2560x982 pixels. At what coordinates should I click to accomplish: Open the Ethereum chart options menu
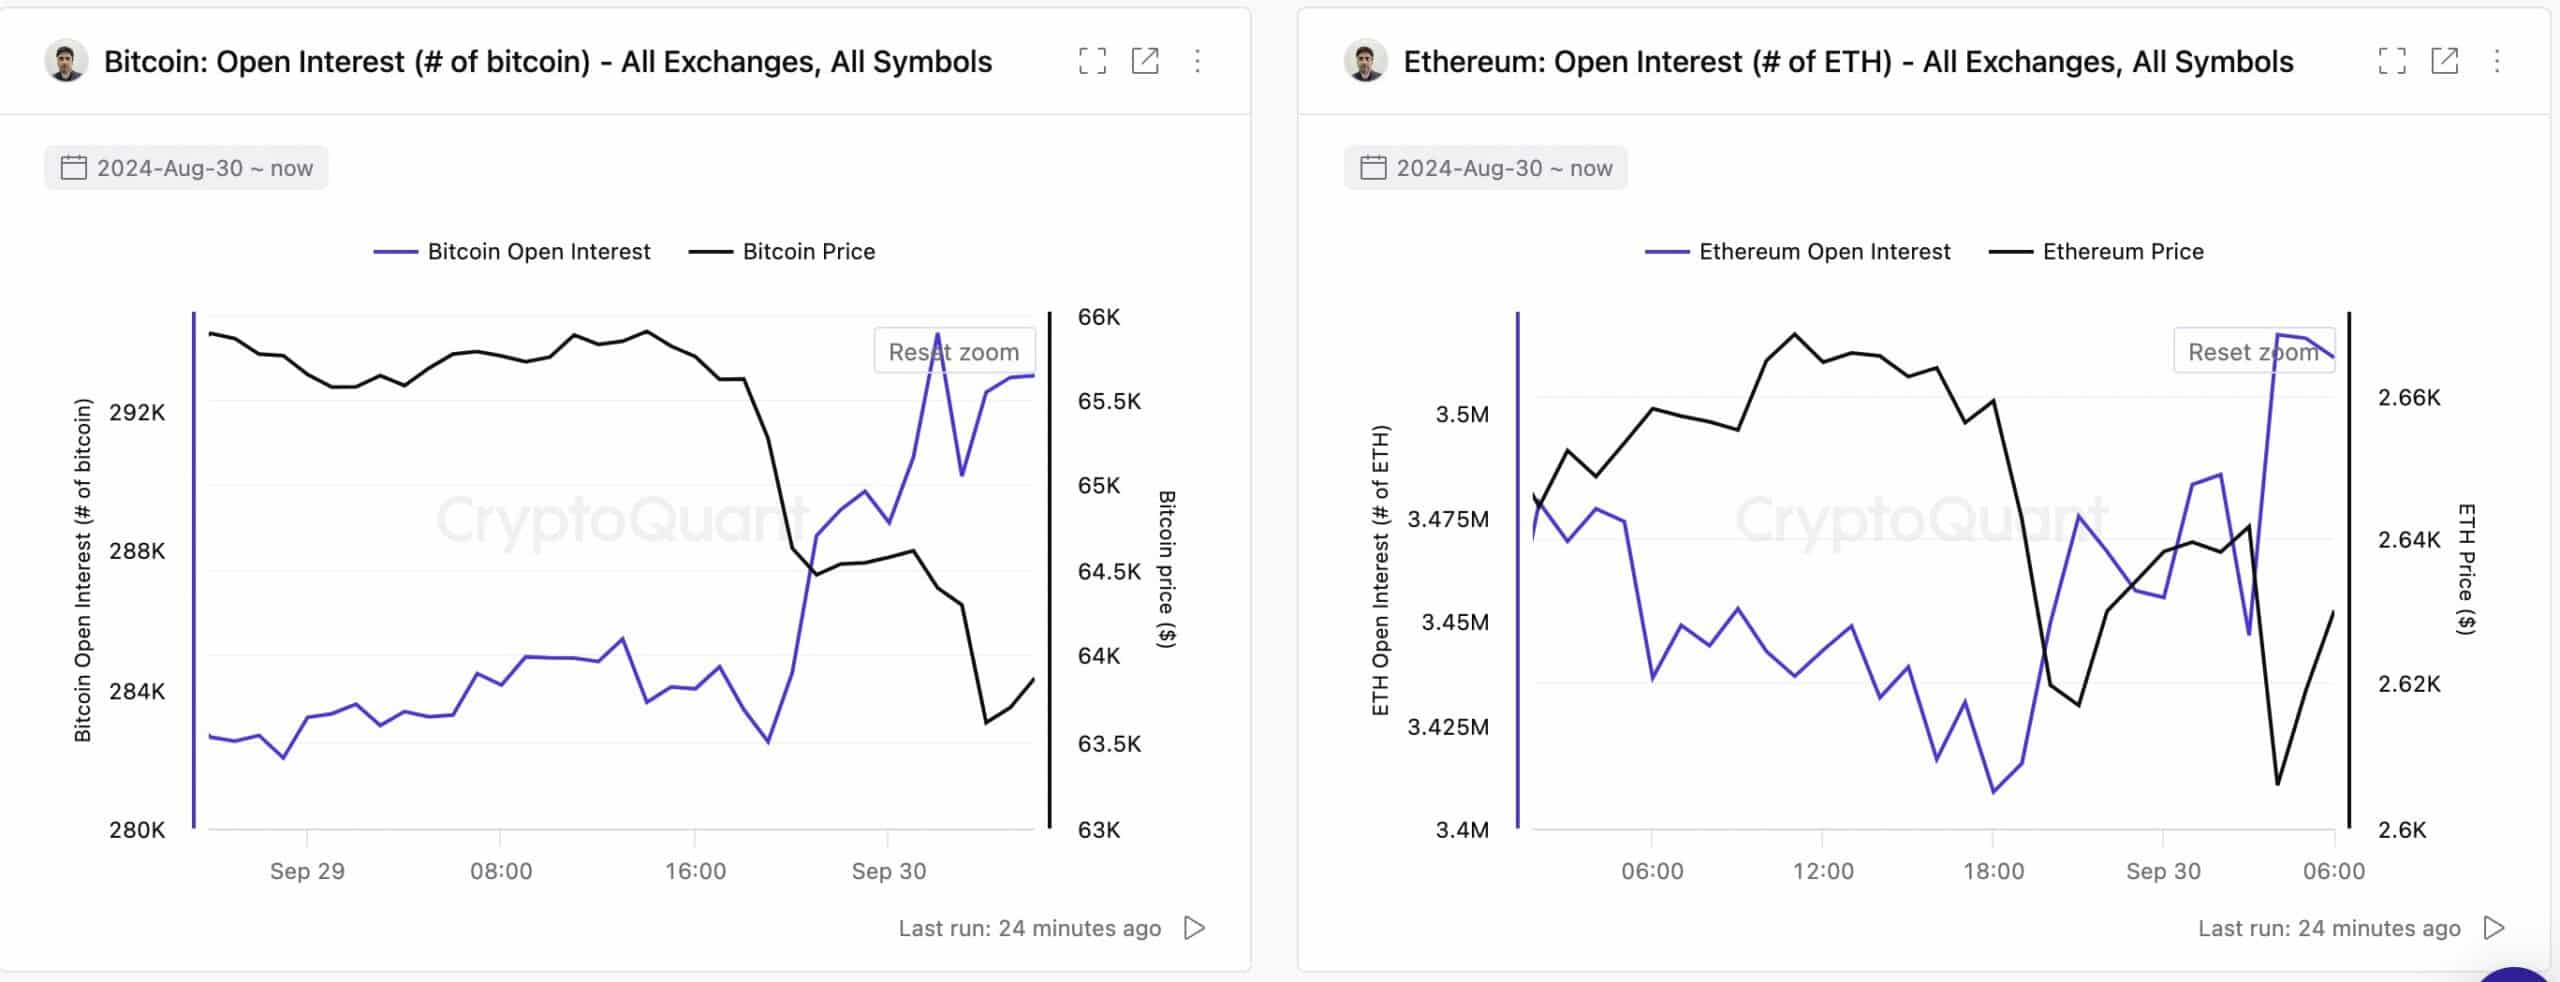[2495, 61]
